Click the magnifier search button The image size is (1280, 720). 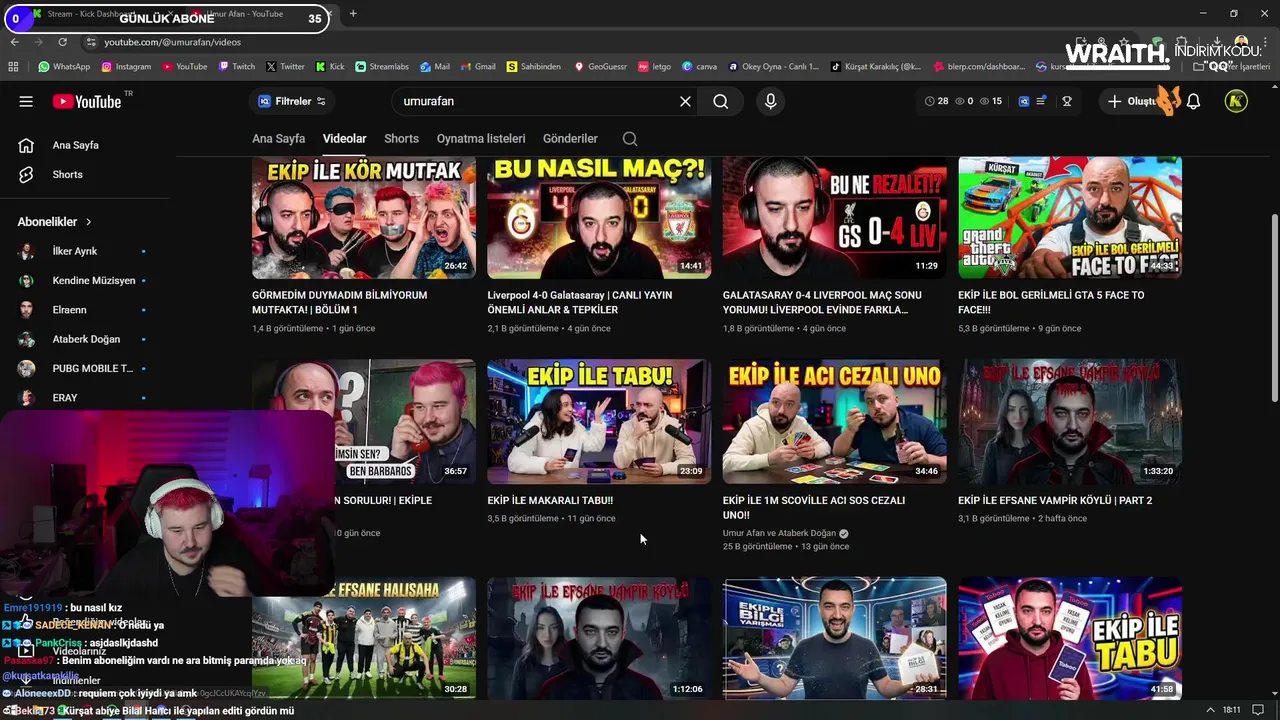click(x=720, y=101)
